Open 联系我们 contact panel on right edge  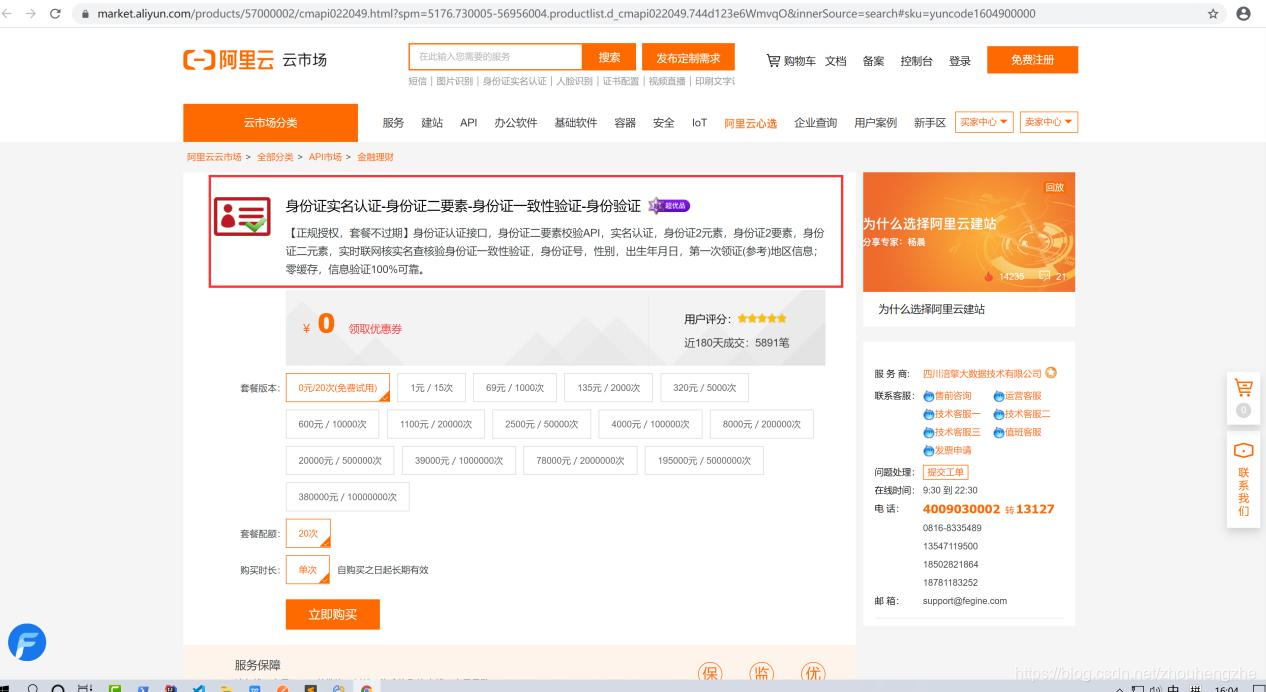point(1243,478)
